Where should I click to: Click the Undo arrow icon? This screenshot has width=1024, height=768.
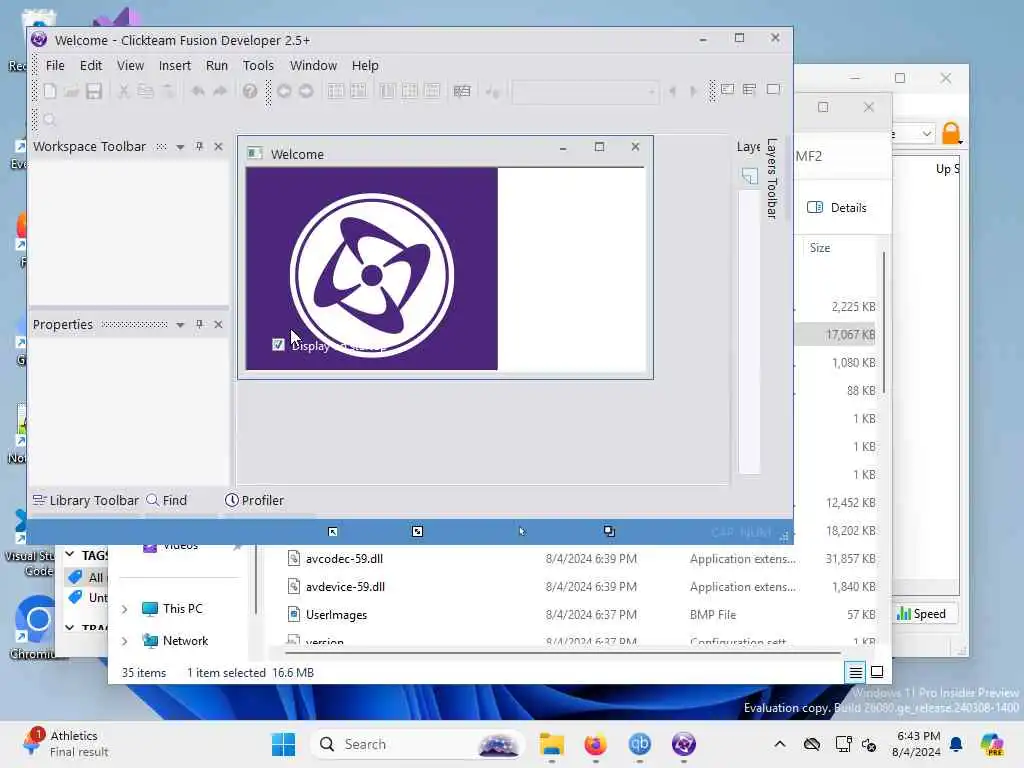198,91
